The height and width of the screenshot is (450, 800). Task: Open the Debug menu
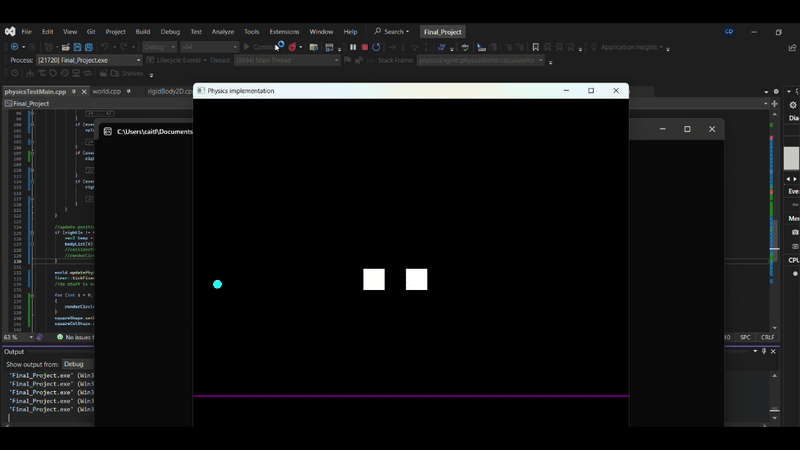[170, 32]
